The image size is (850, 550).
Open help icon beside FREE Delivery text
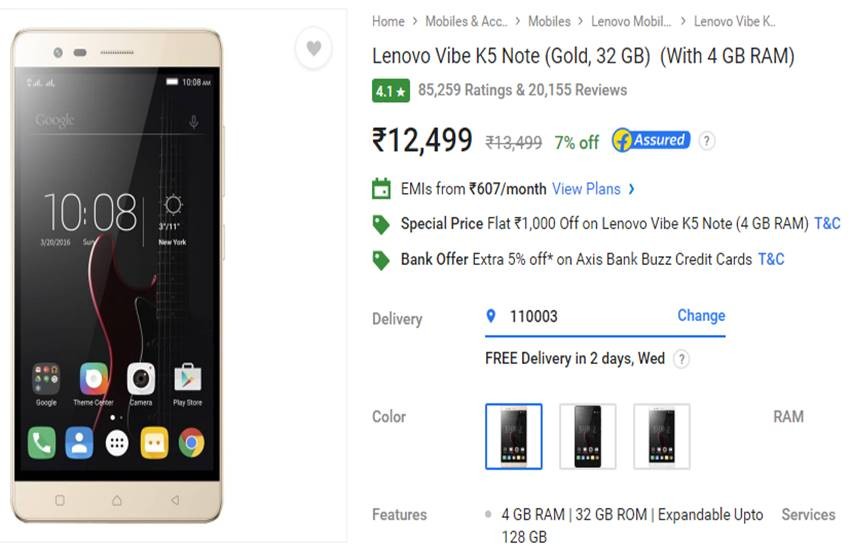click(682, 359)
